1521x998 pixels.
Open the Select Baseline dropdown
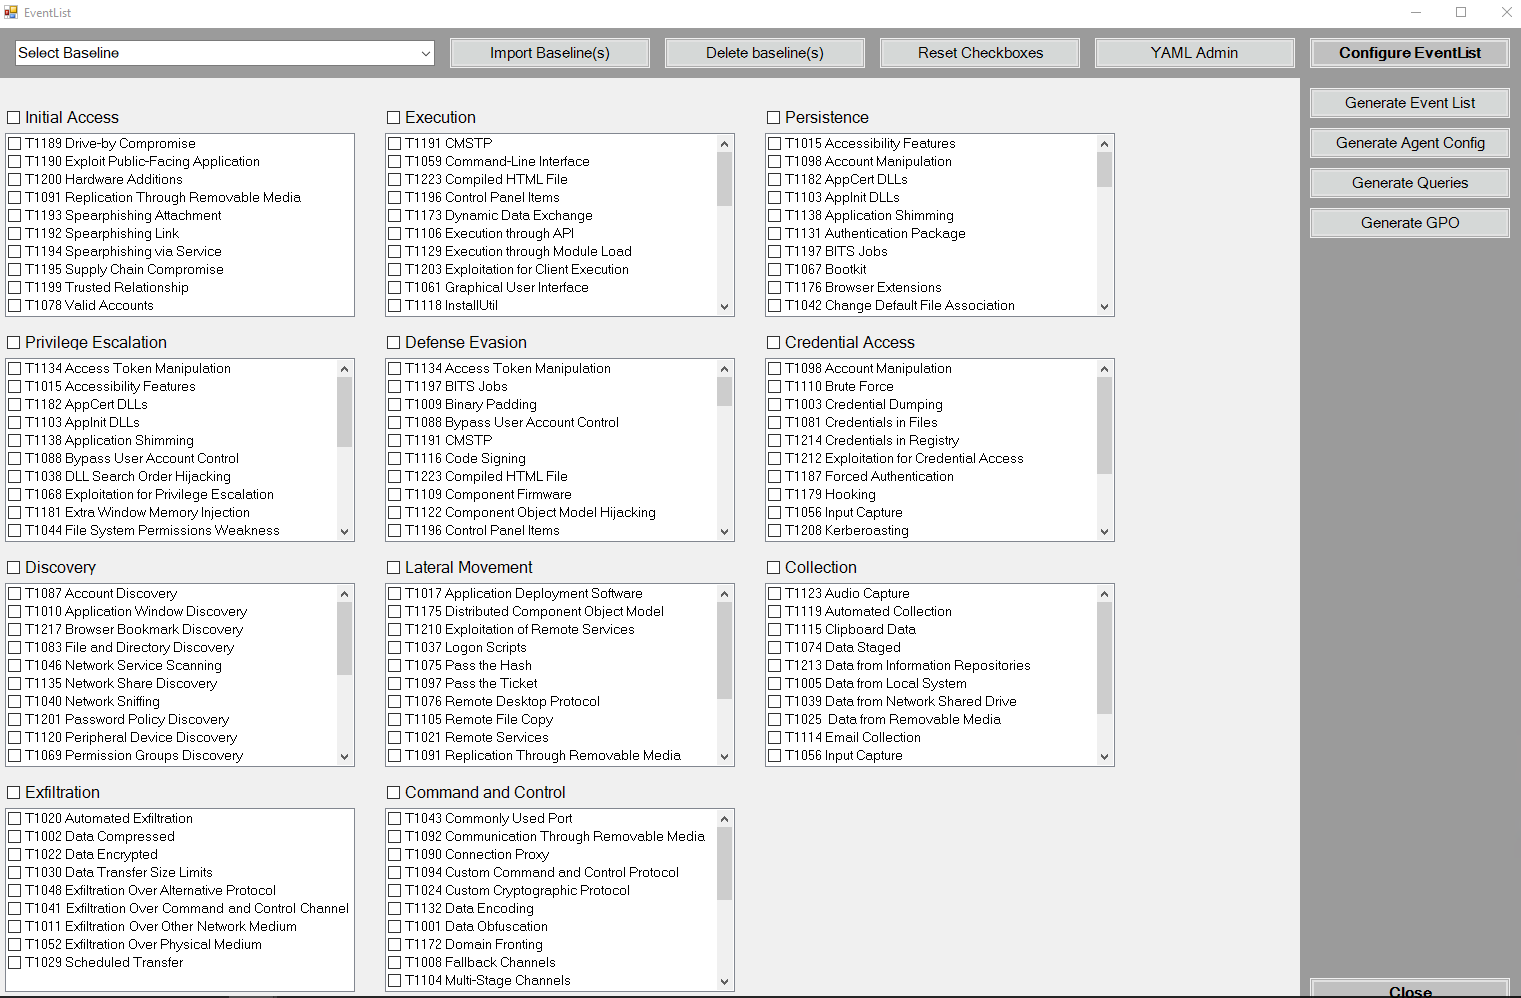tap(425, 53)
